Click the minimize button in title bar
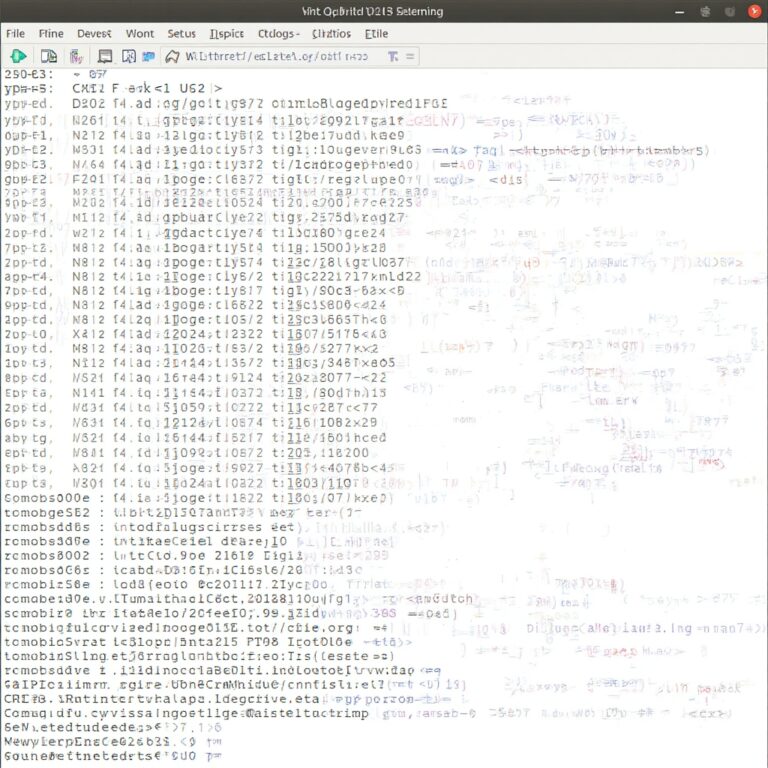 point(679,12)
